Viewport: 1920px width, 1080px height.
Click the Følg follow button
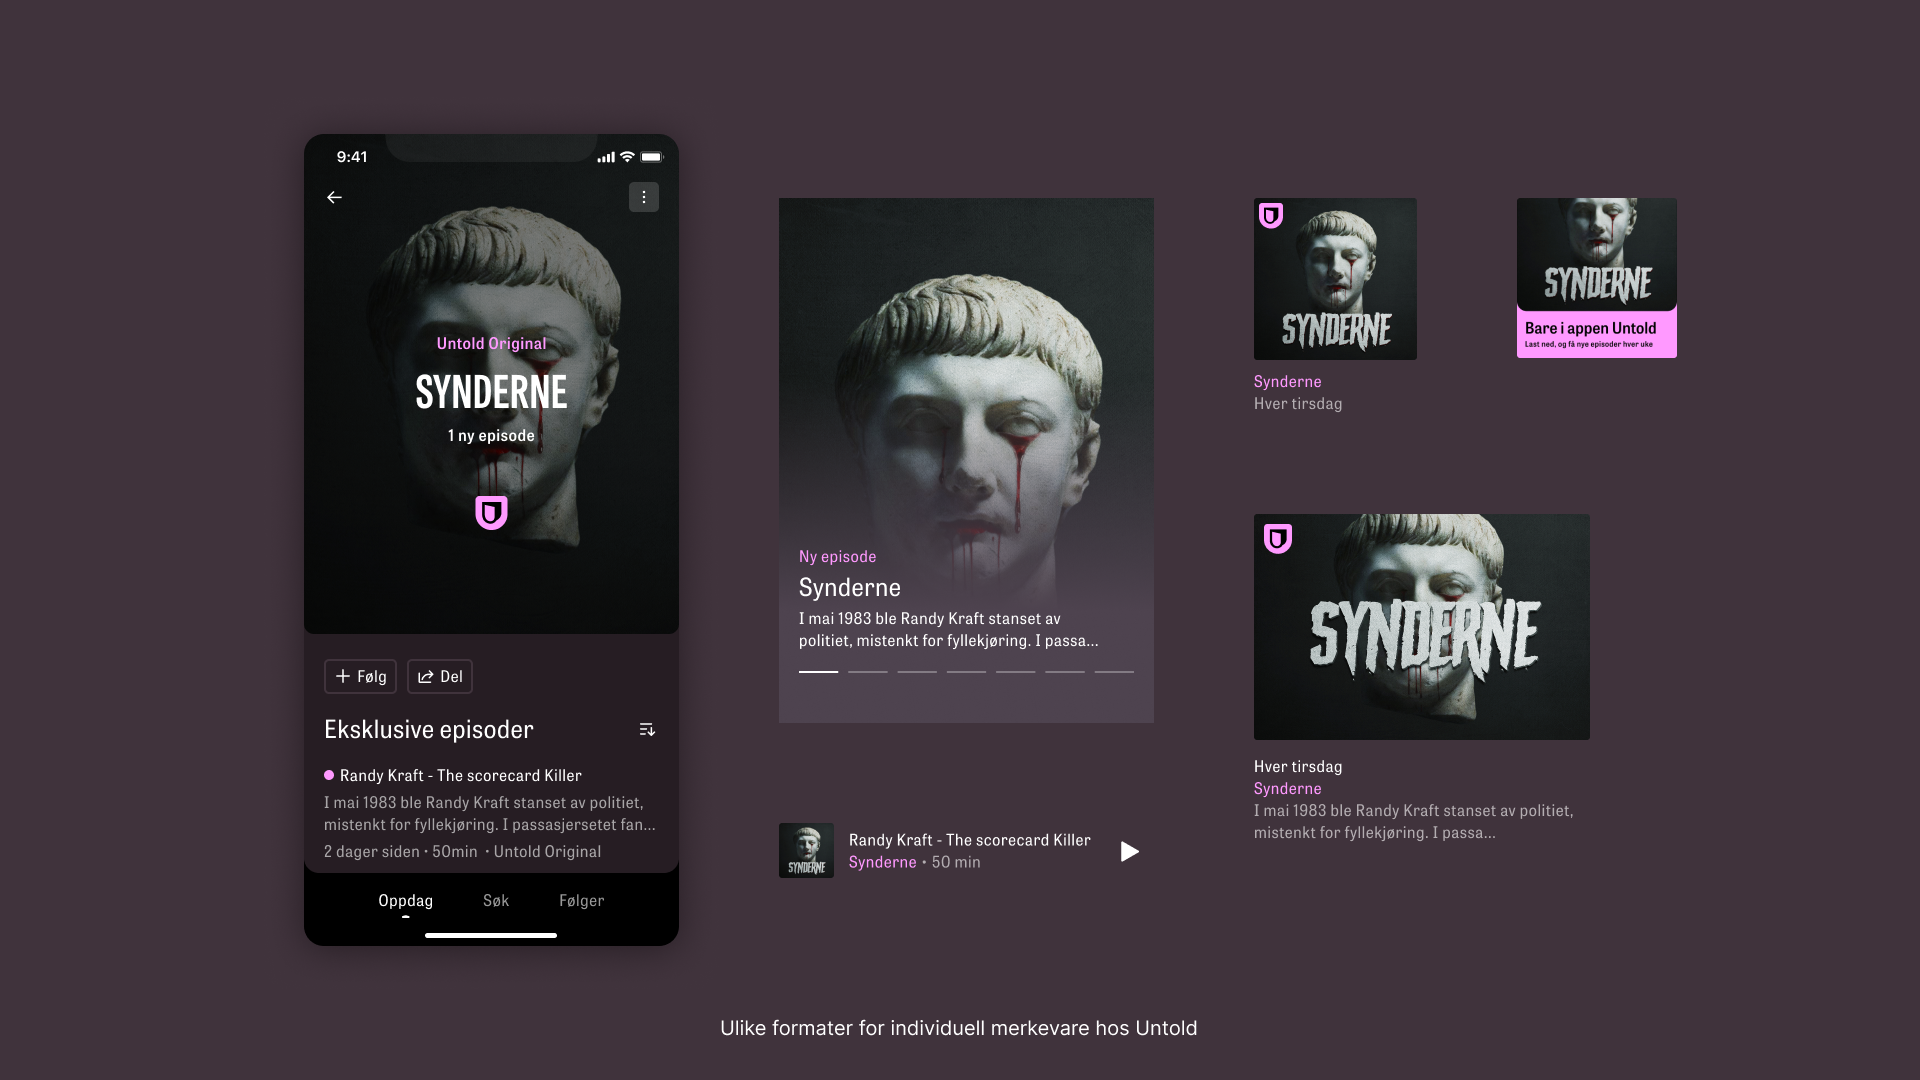tap(360, 677)
